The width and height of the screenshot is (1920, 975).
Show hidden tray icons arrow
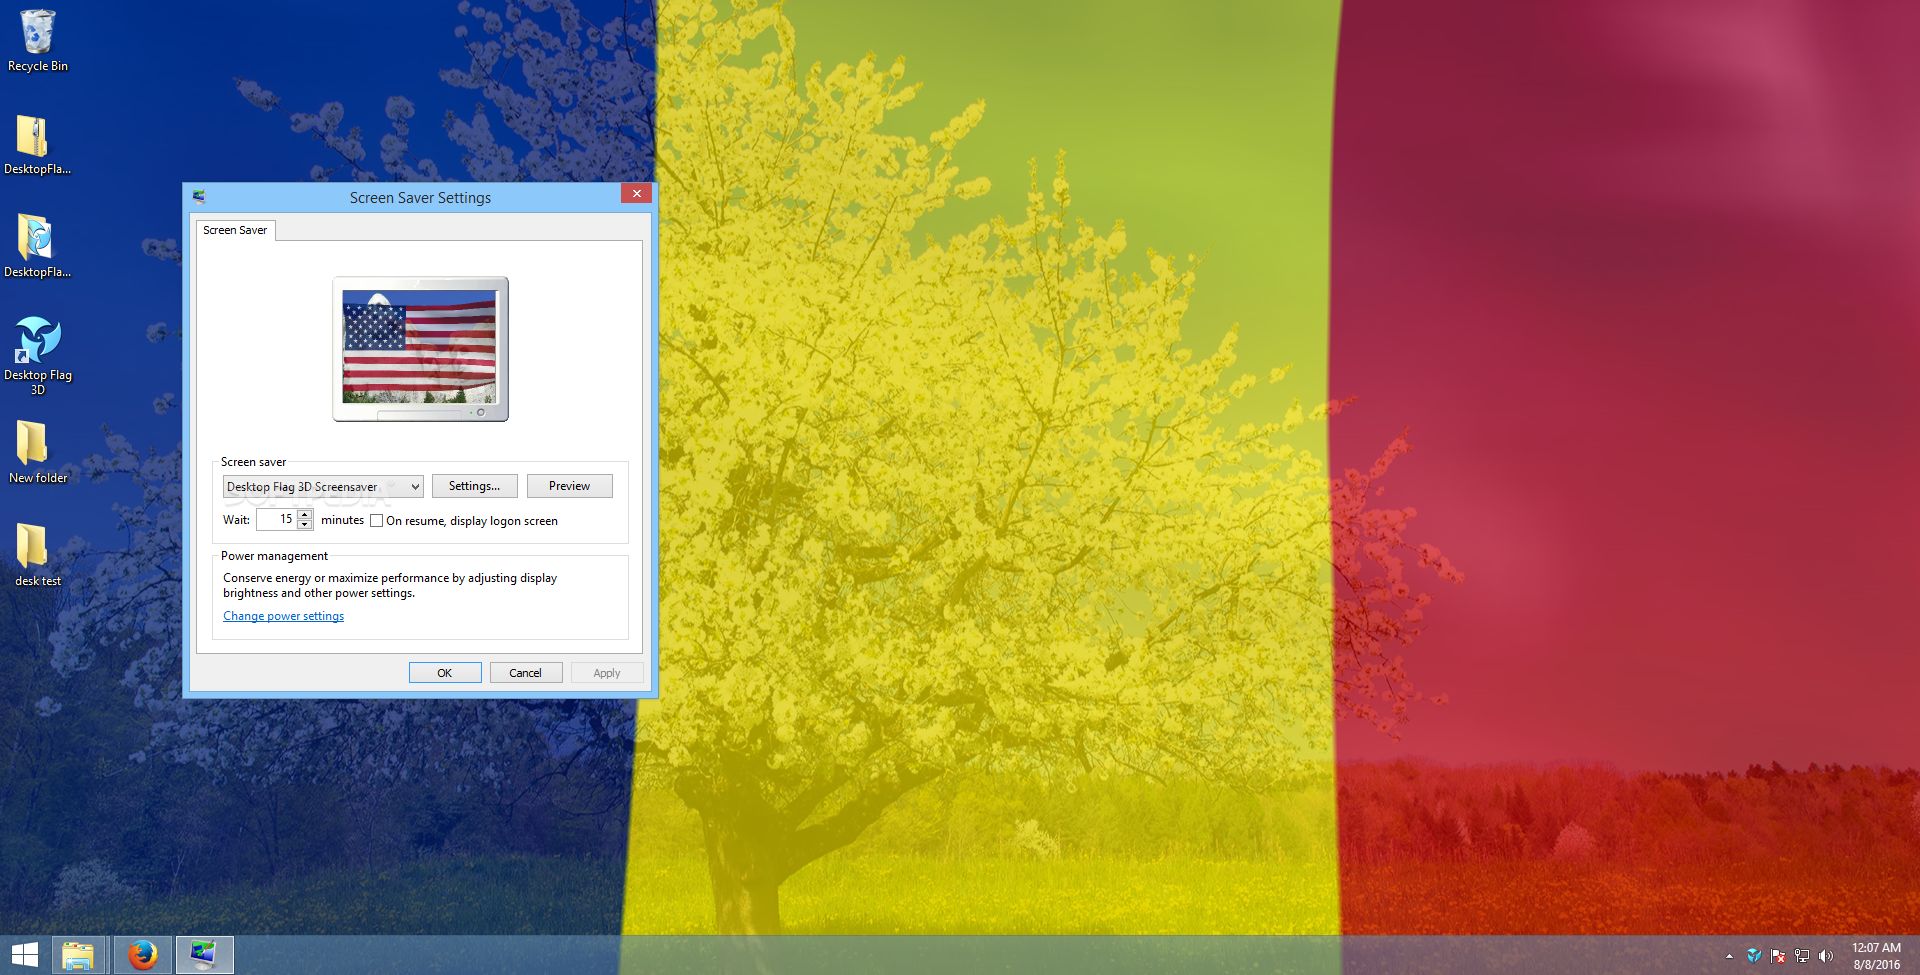(x=1729, y=956)
